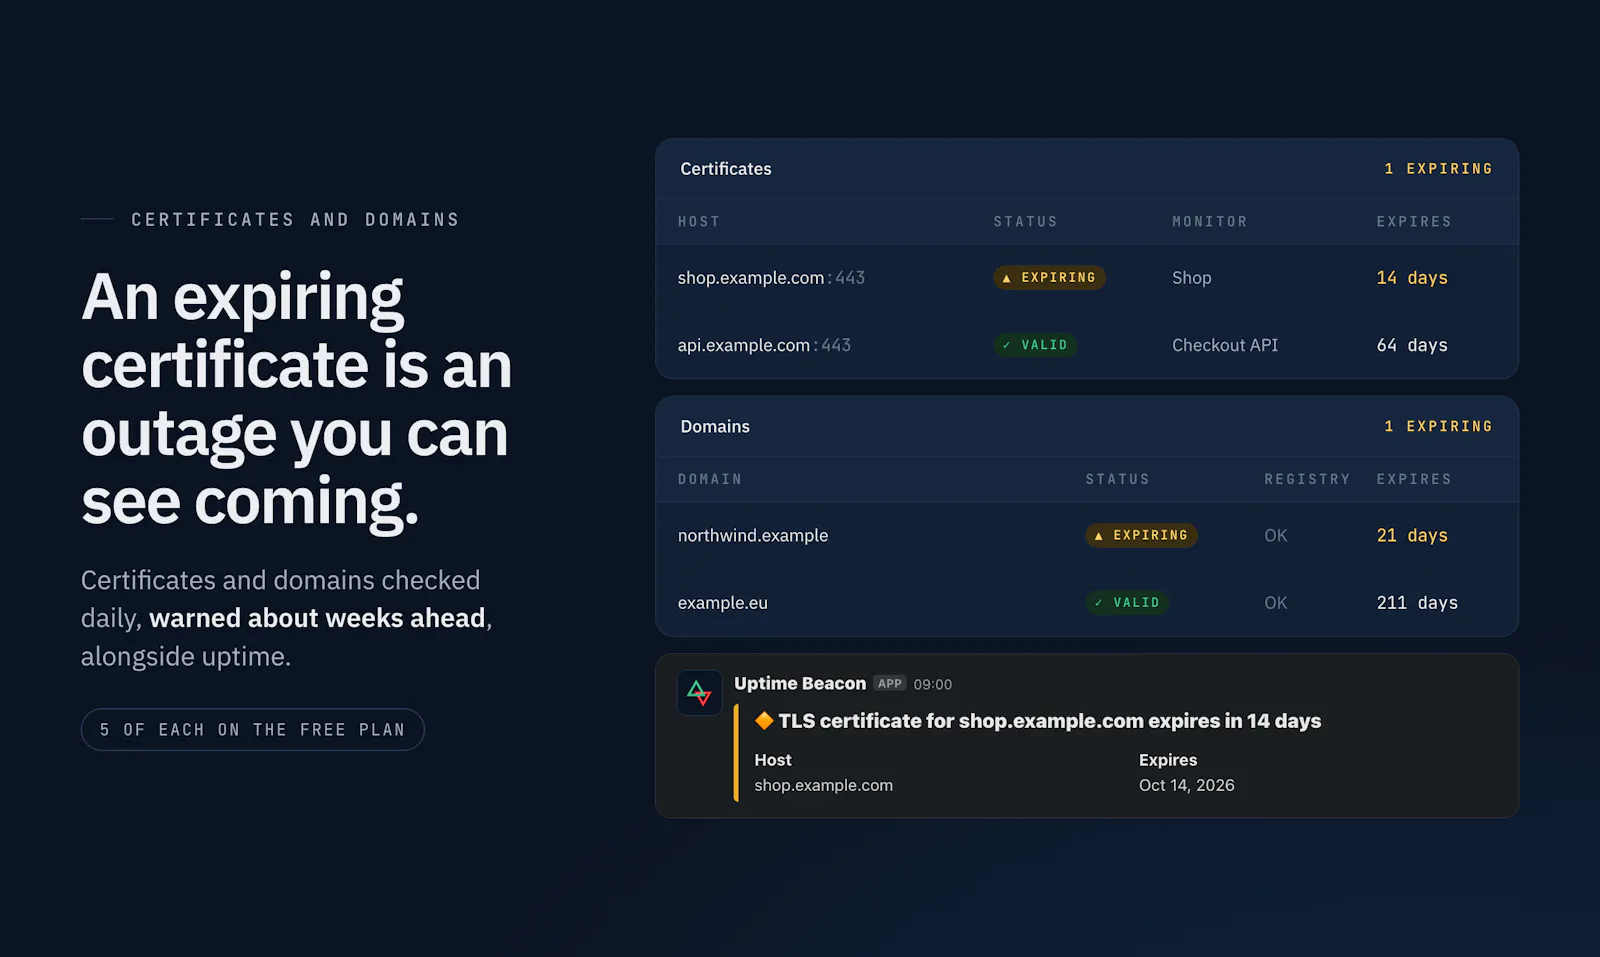Click the REGISTRY column header

coord(1307,480)
